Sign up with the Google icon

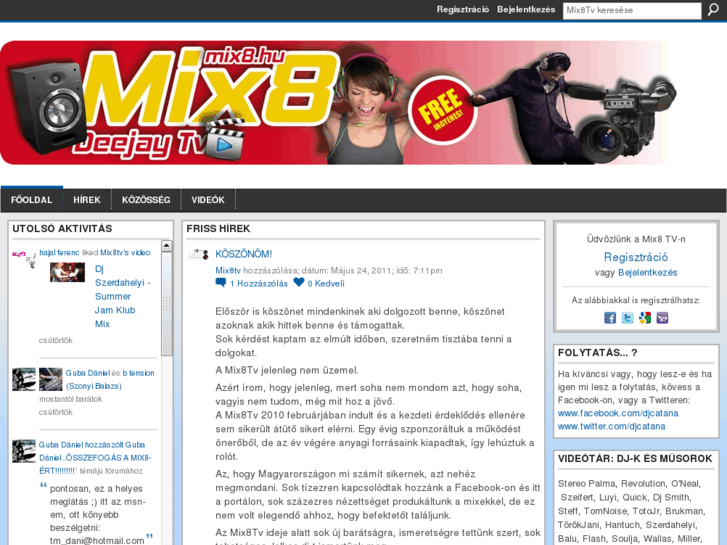645,318
